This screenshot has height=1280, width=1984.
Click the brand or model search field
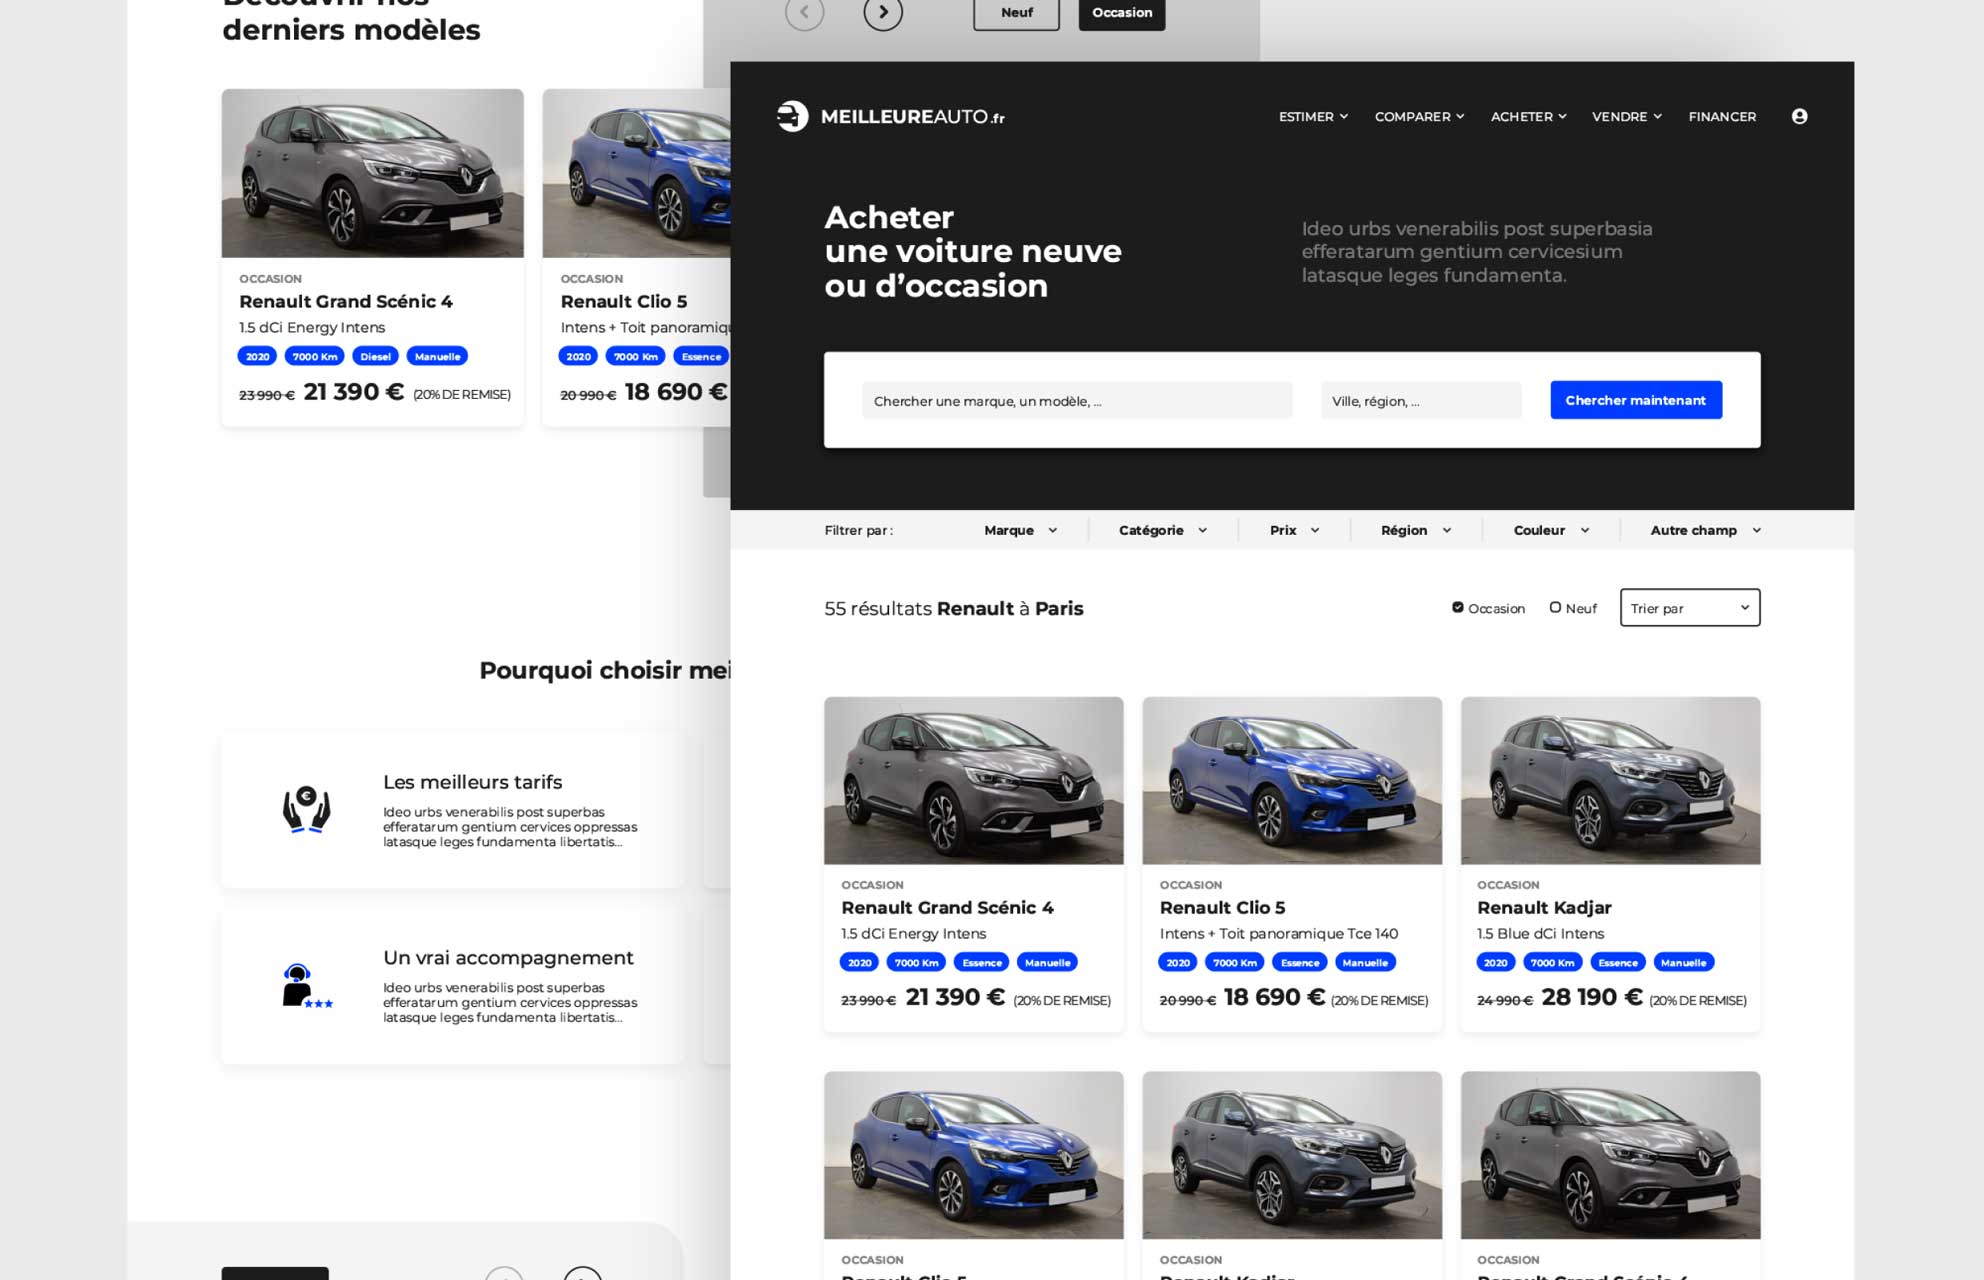[x=1077, y=400]
